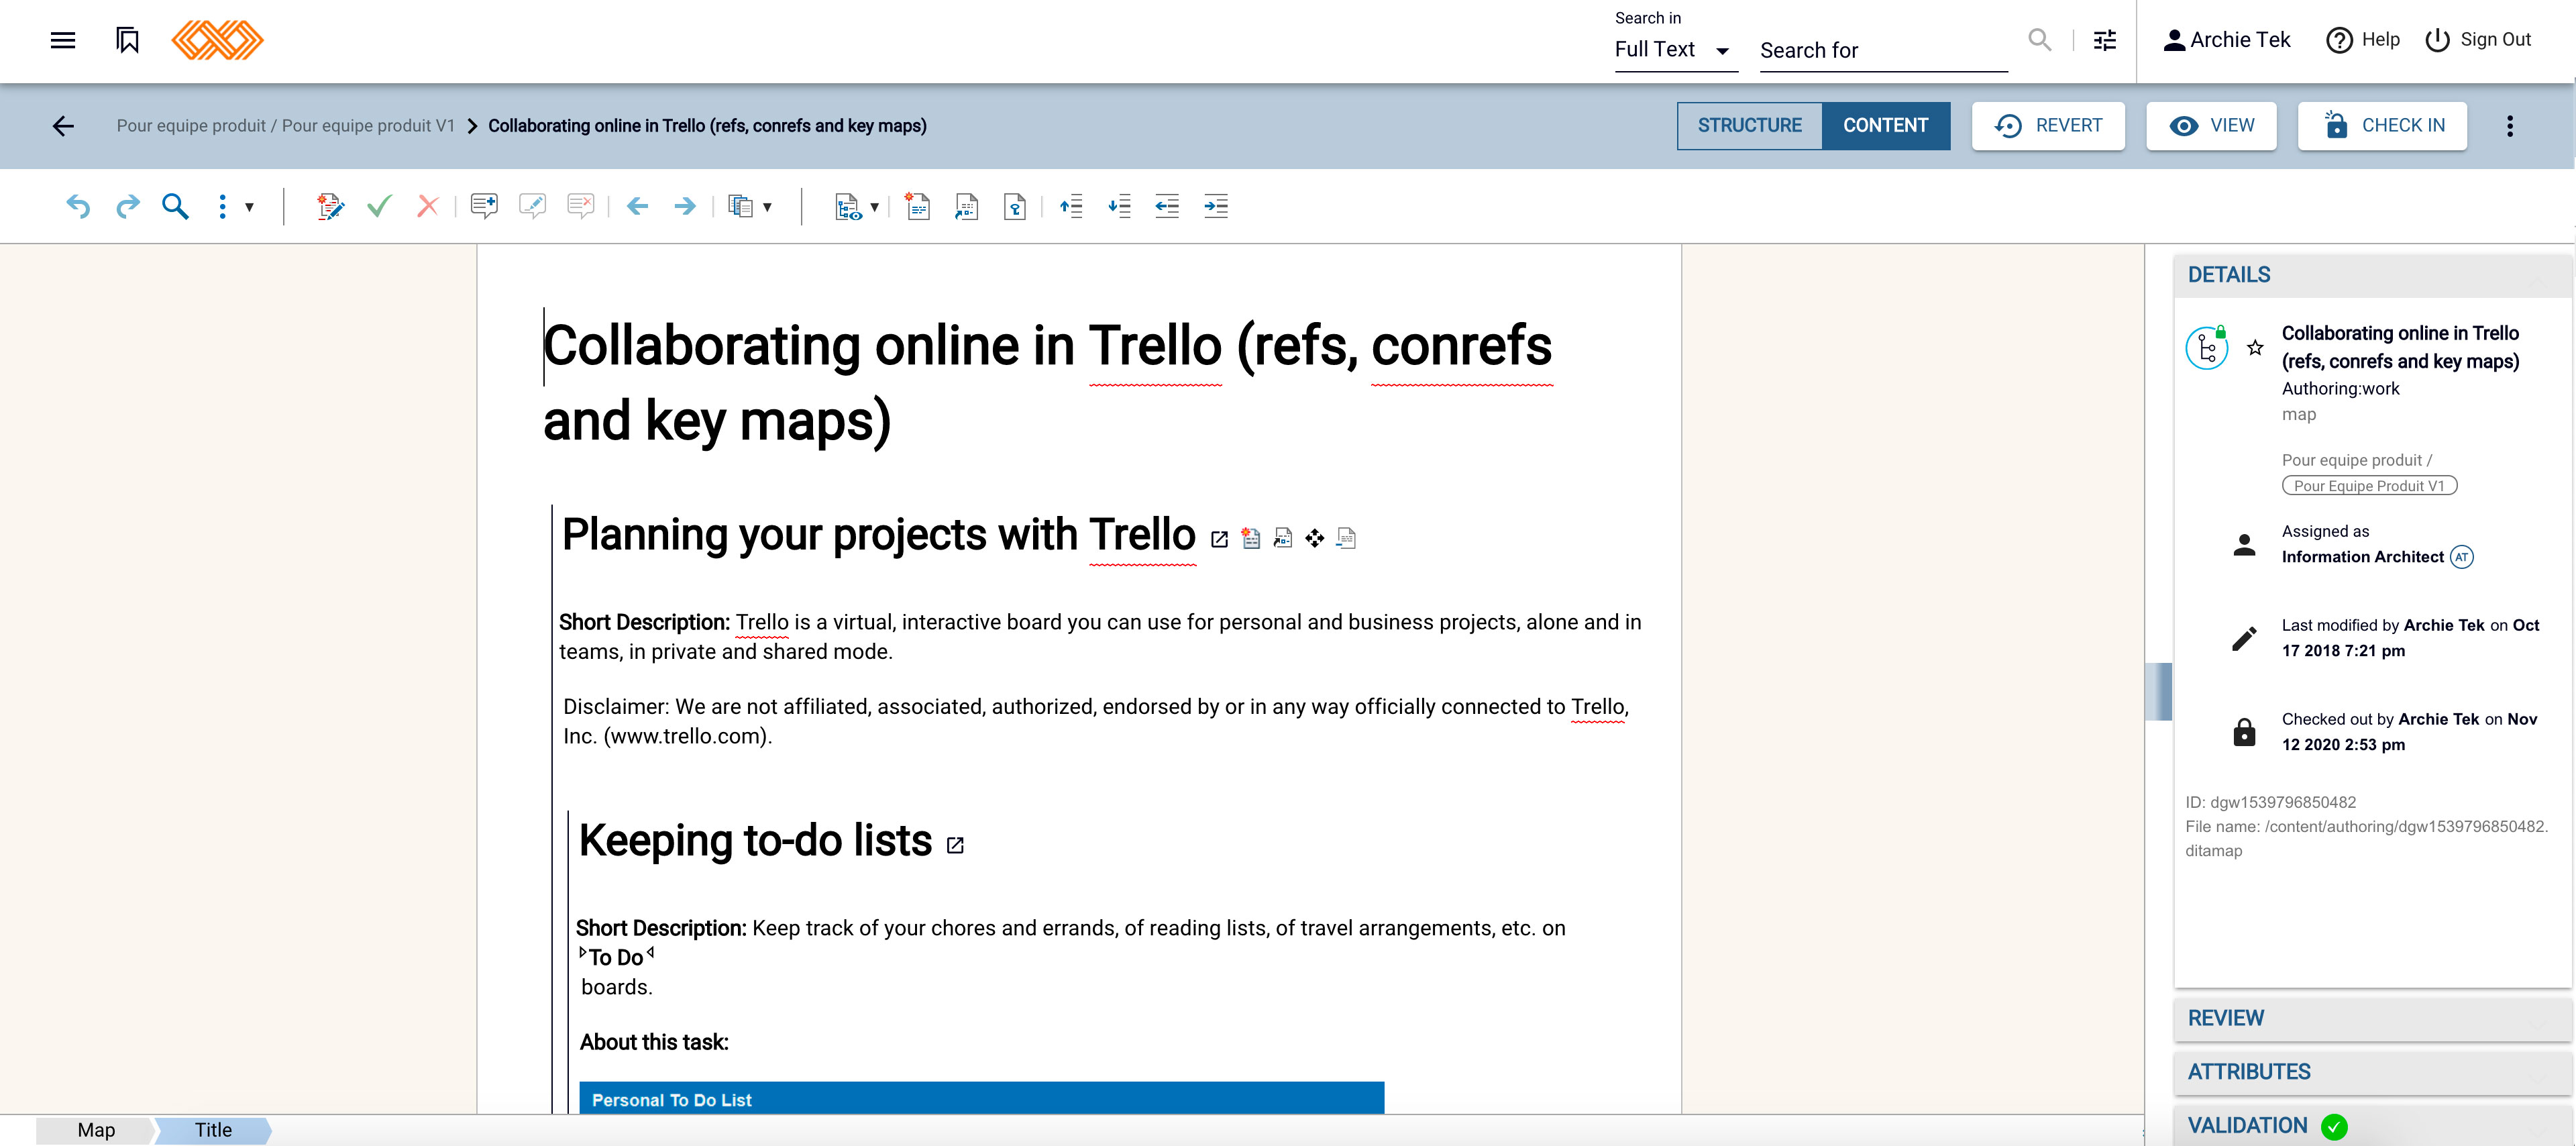Click the VIEW button
Viewport: 2576px width, 1146px height.
click(x=2211, y=126)
